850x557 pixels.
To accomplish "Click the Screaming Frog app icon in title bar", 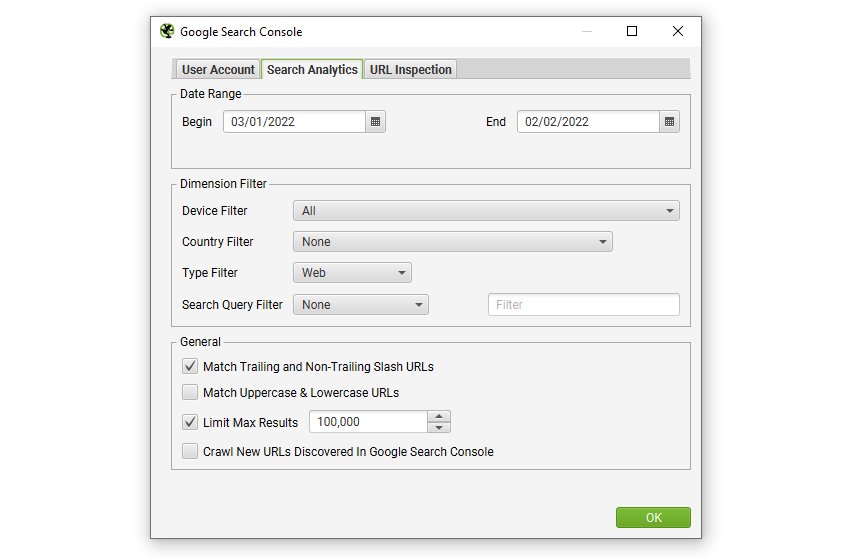I will (167, 31).
